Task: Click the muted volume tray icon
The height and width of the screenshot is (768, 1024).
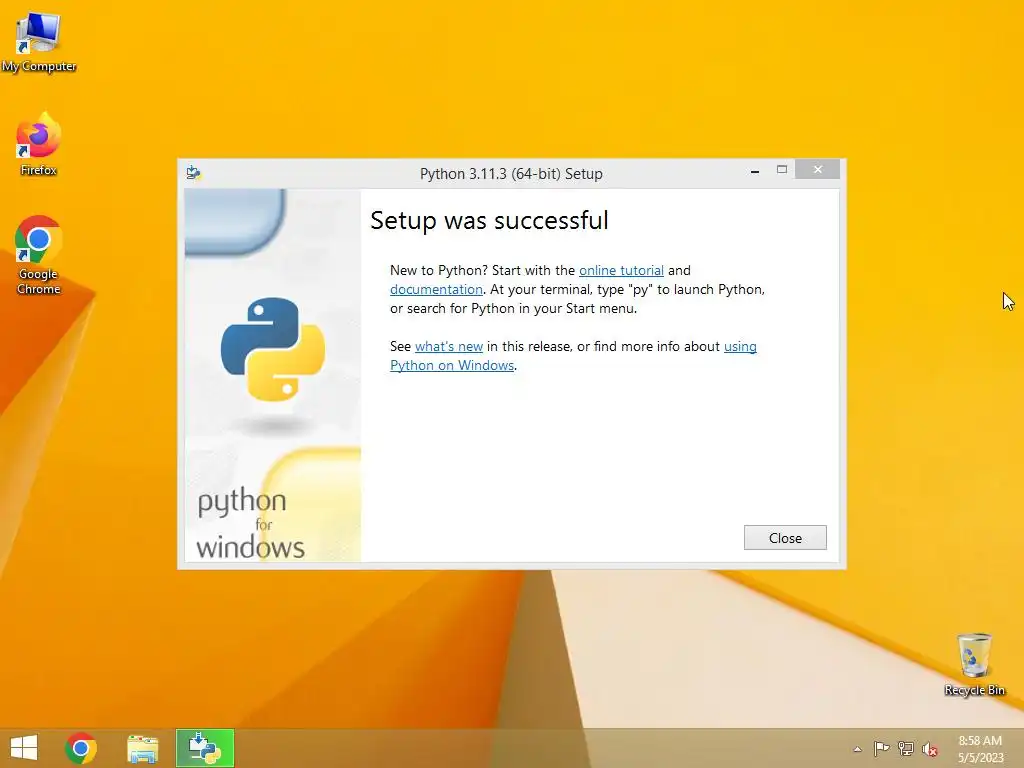Action: (930, 749)
